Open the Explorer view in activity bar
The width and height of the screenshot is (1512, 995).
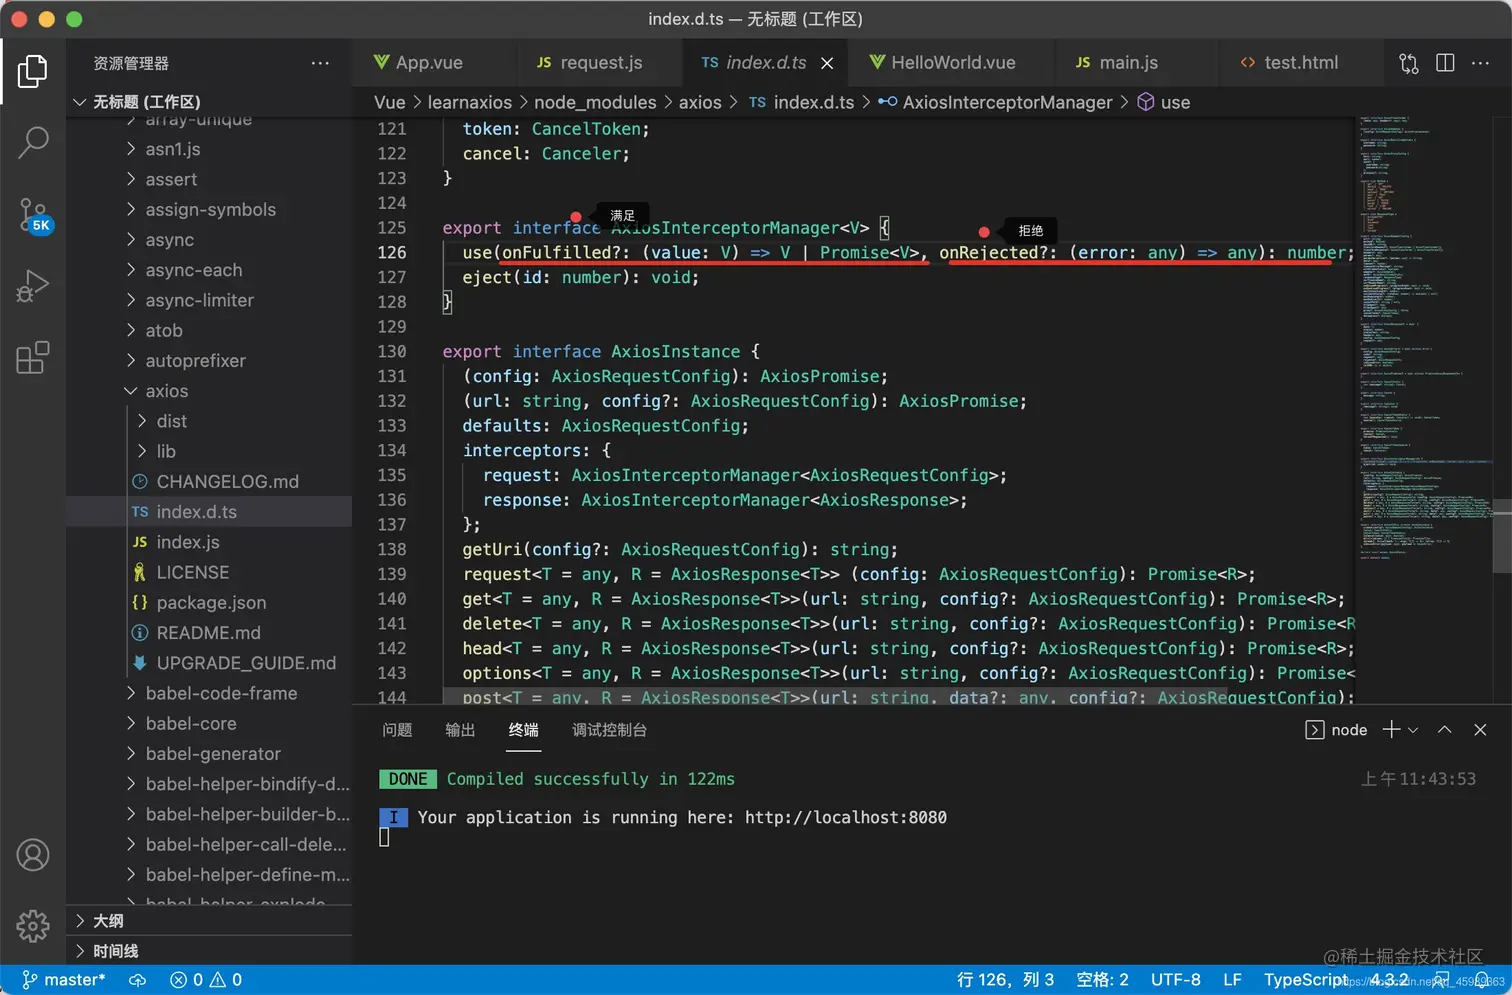[33, 71]
